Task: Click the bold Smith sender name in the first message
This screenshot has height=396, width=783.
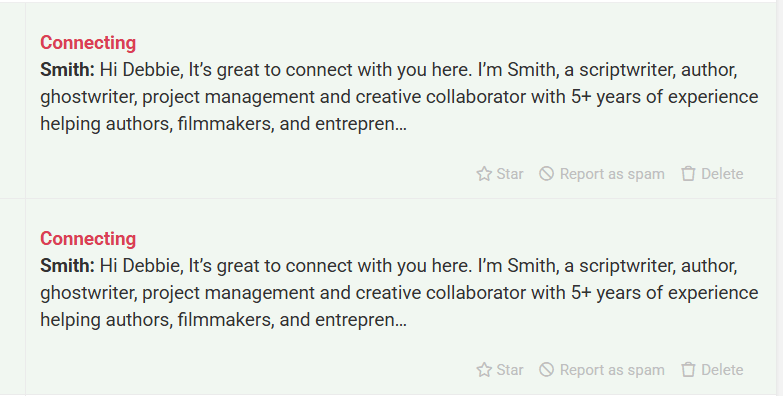Action: 67,69
